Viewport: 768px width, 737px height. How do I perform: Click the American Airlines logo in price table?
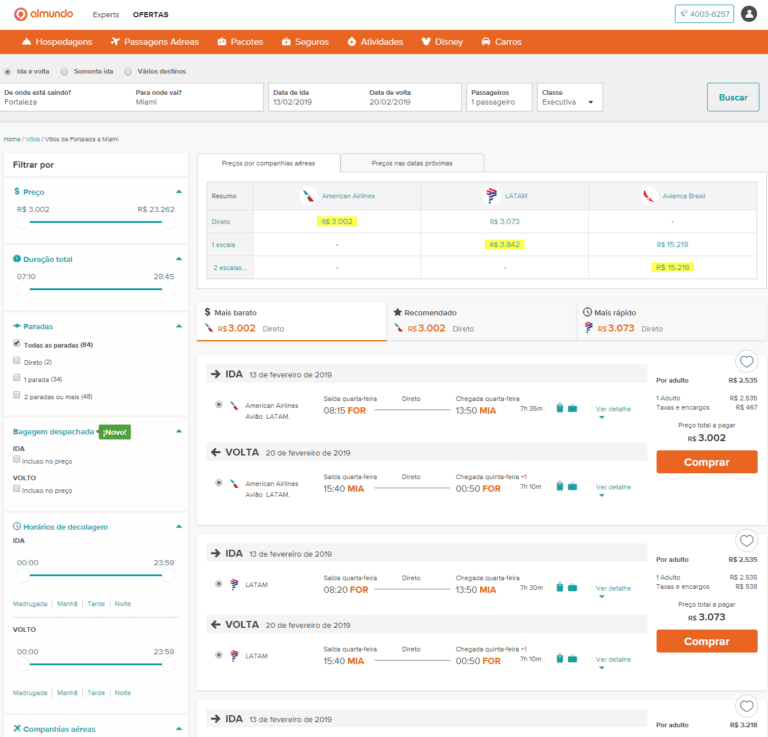point(309,196)
